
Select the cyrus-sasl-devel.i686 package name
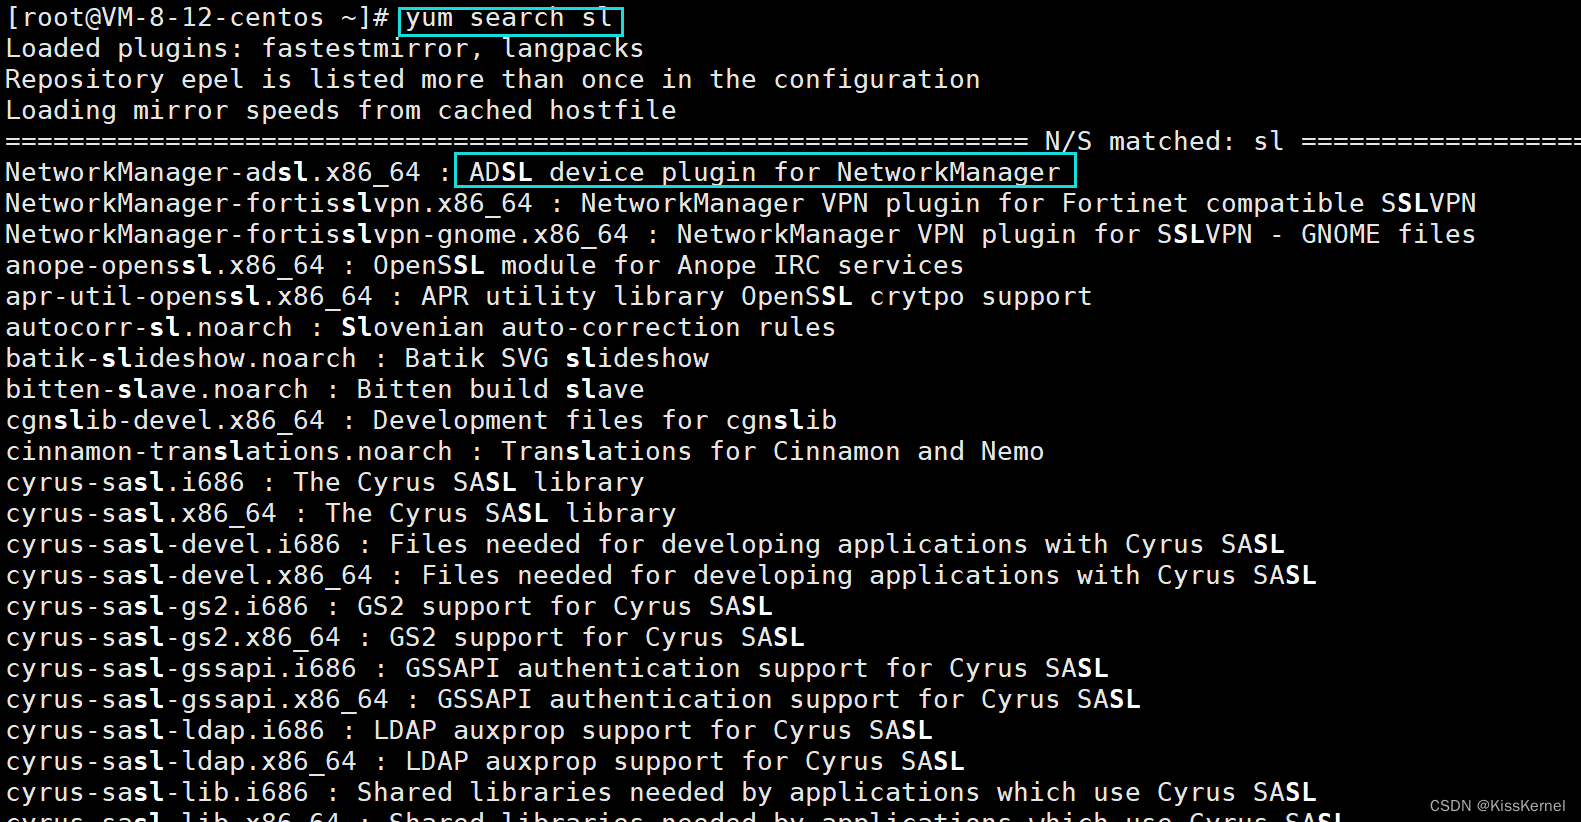pyautogui.click(x=173, y=545)
